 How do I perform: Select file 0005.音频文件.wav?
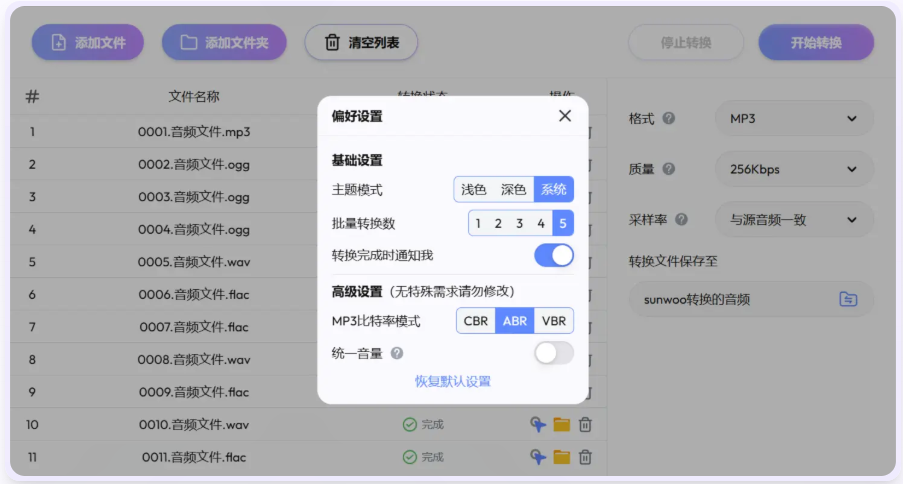(194, 262)
